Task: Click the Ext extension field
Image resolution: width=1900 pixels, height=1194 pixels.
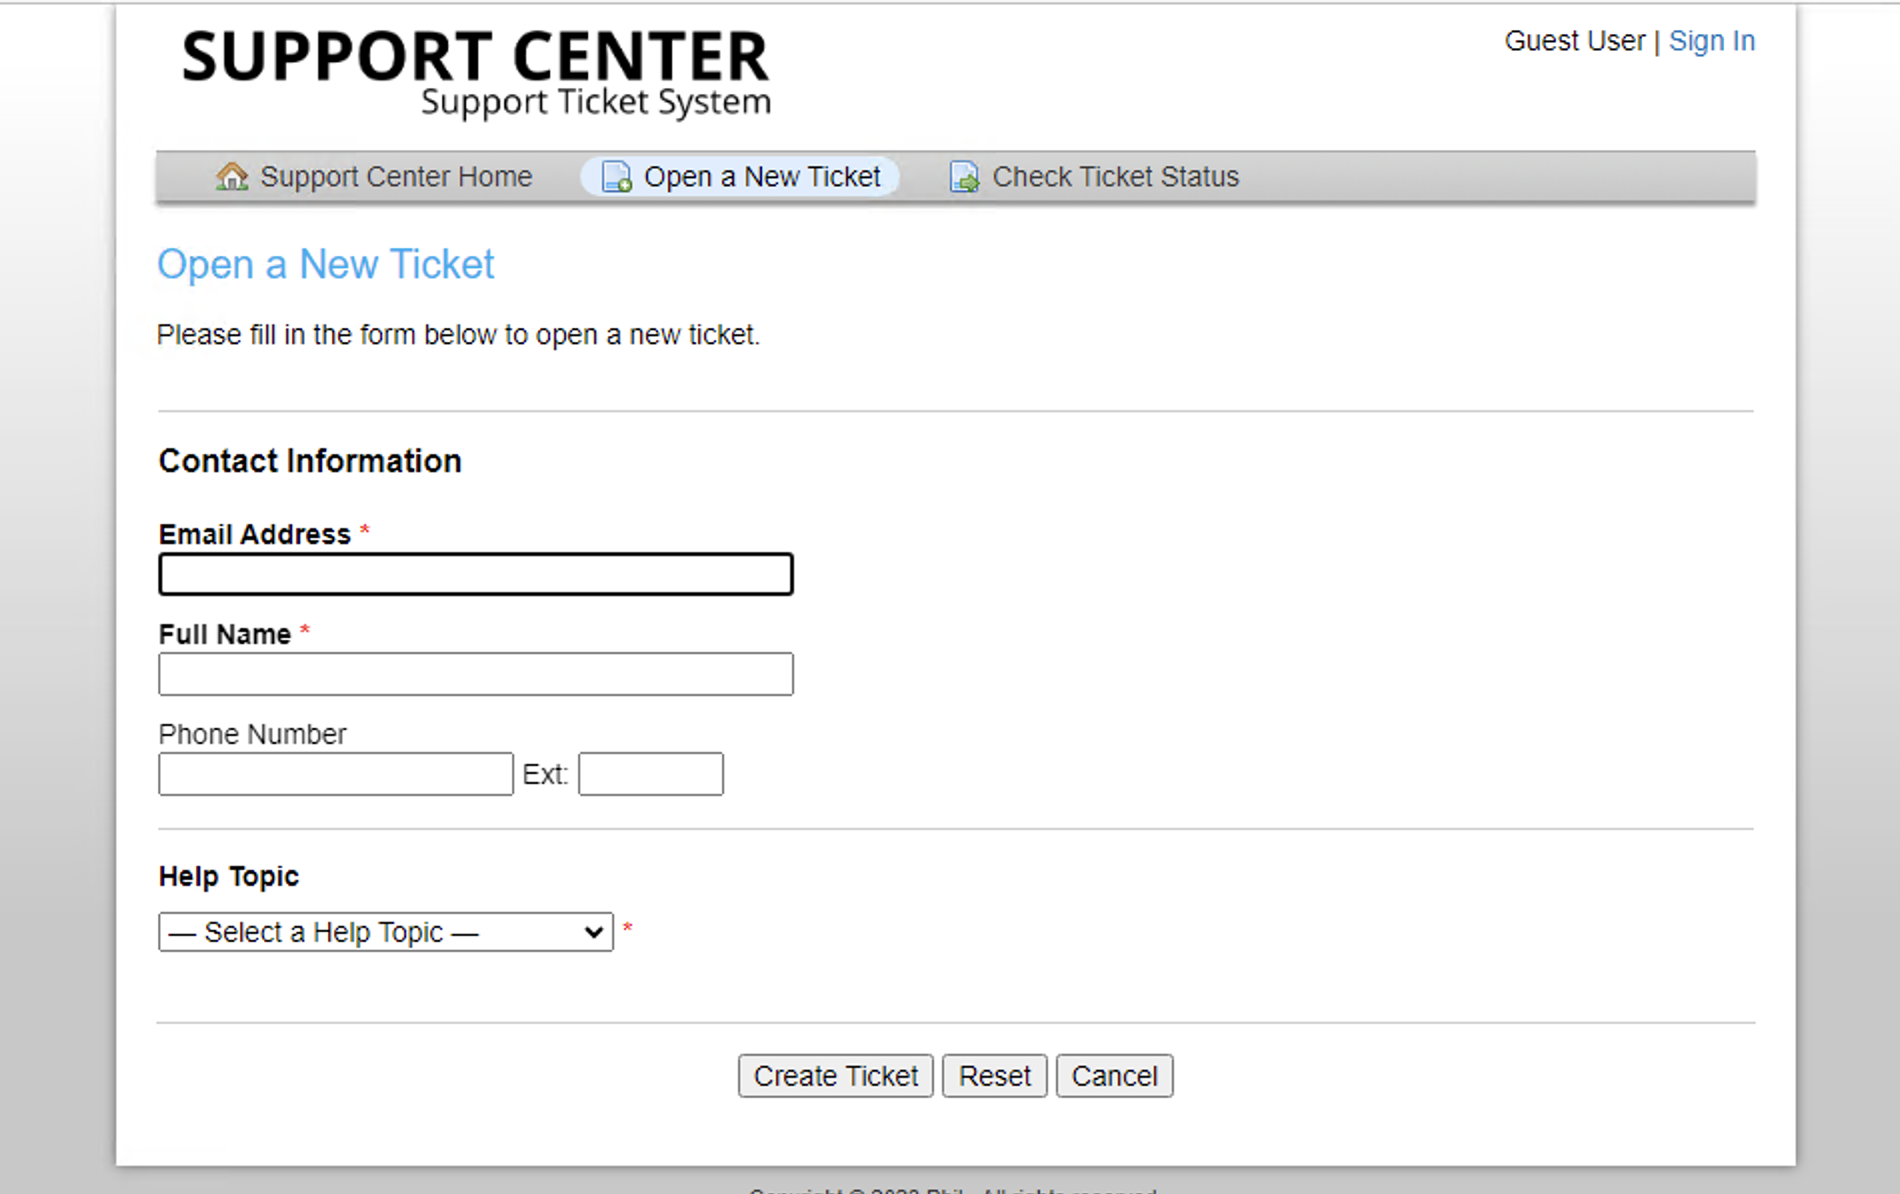Action: tap(650, 773)
